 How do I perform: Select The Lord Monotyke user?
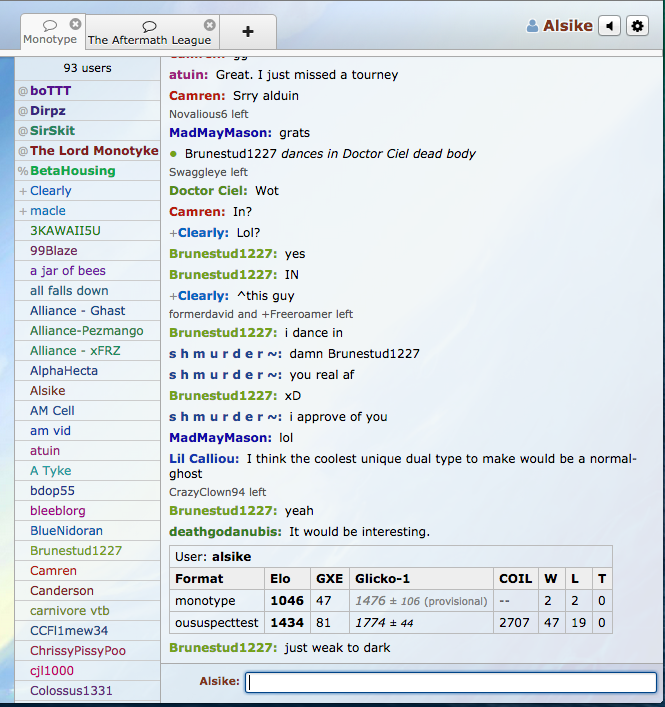(88, 151)
